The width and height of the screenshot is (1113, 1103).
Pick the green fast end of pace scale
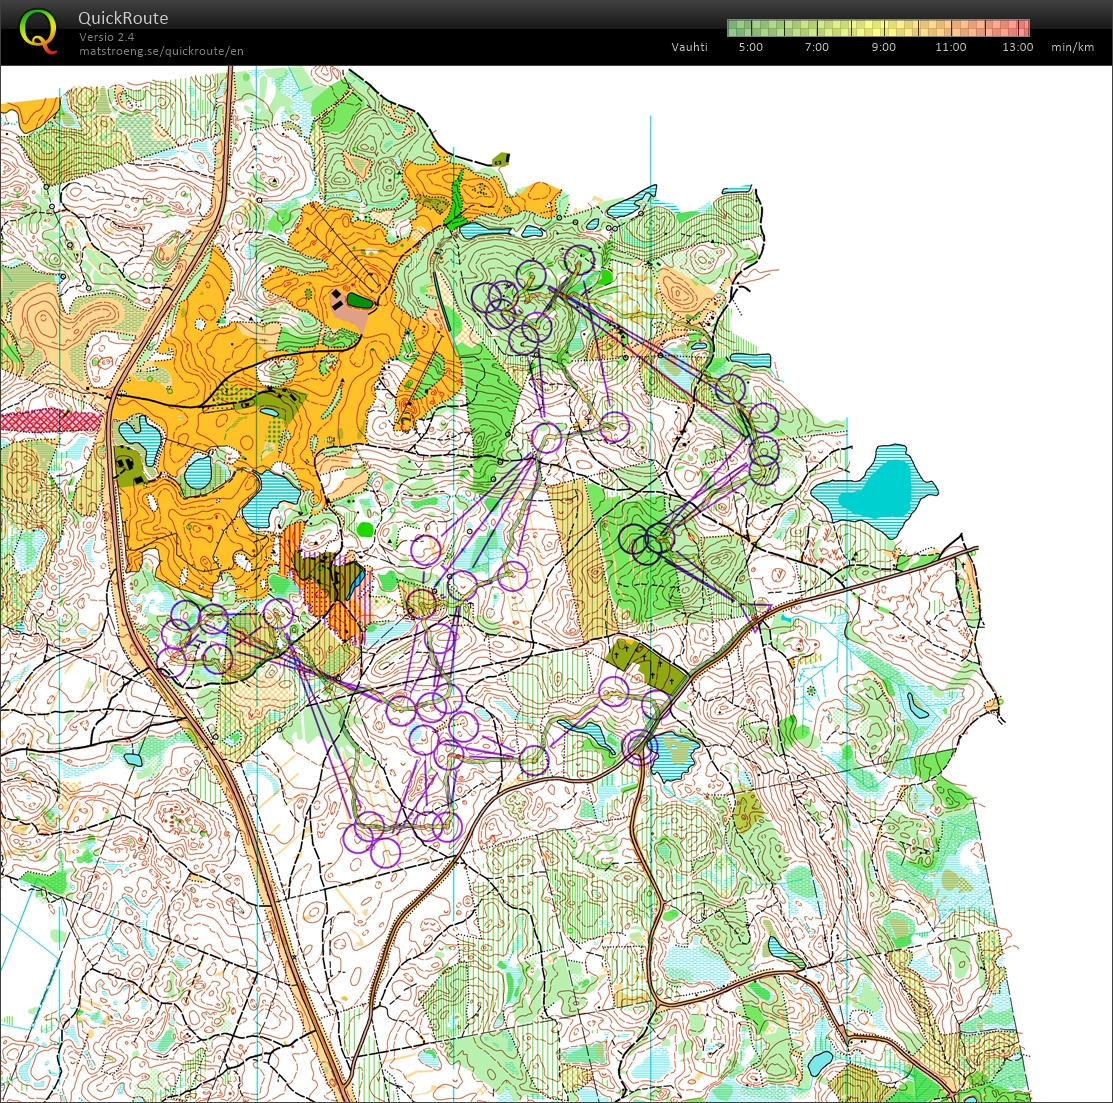click(x=738, y=28)
